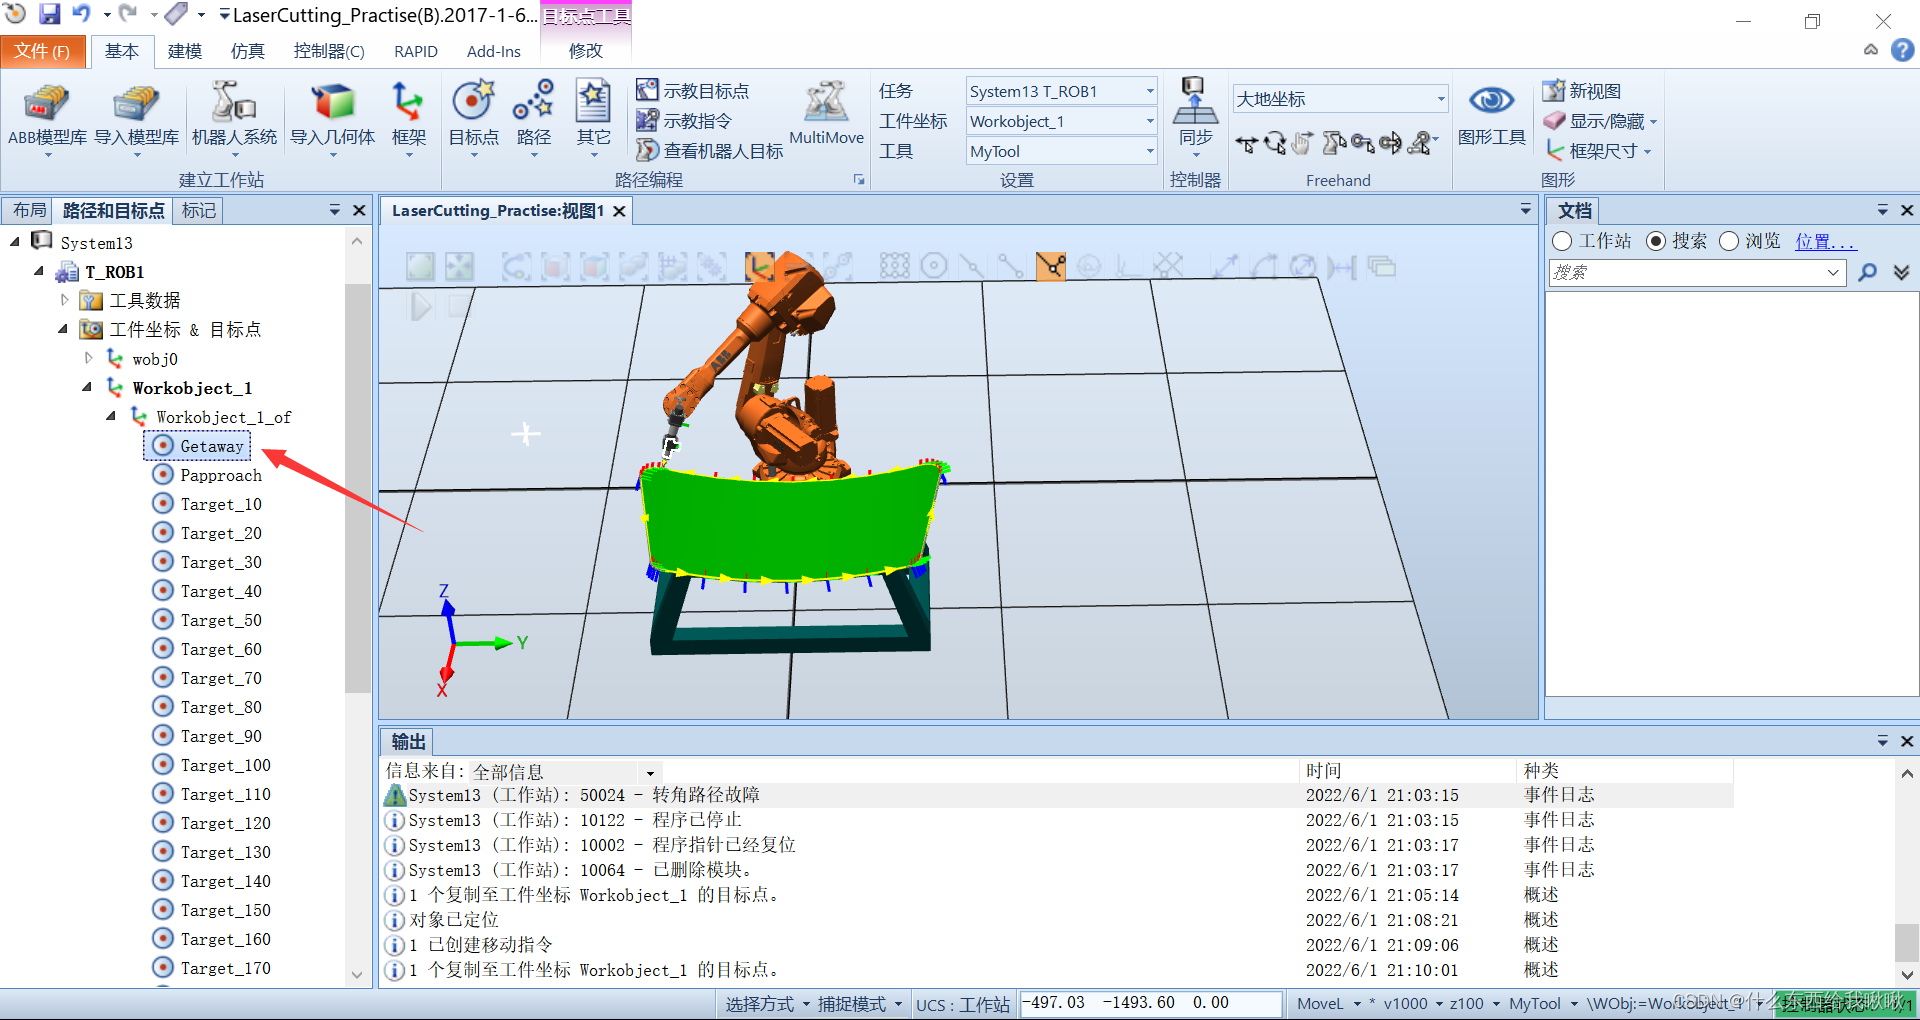Image resolution: width=1920 pixels, height=1020 pixels.
Task: Open the ABB模型库 model library
Action: tap(47, 117)
